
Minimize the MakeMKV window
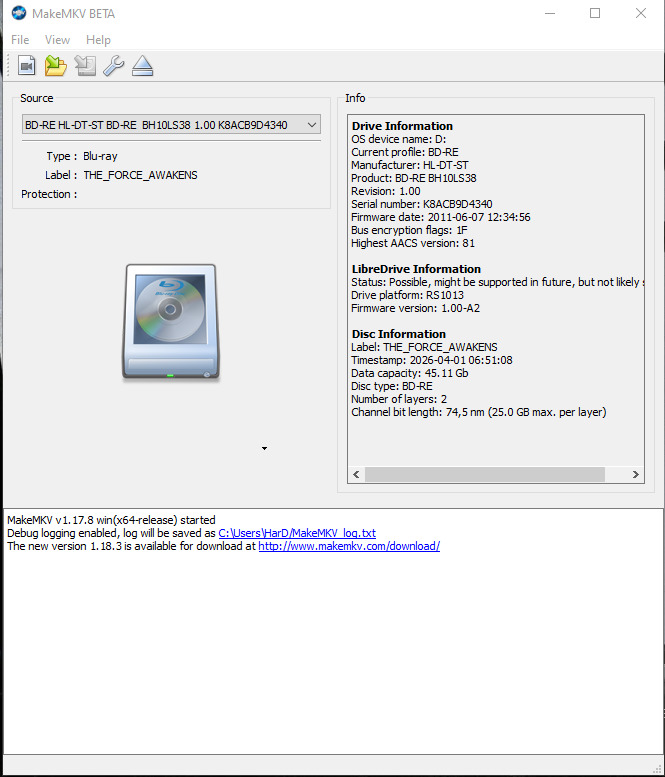pyautogui.click(x=550, y=13)
